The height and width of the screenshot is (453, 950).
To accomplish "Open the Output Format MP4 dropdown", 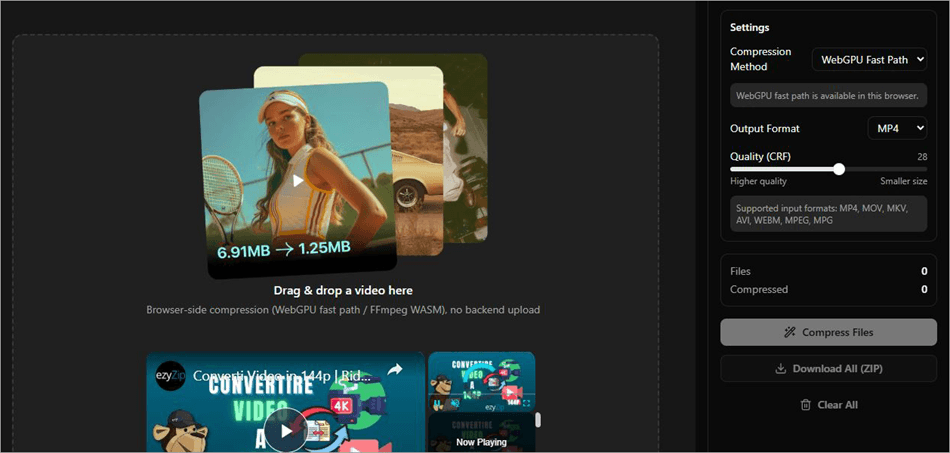I will 897,128.
